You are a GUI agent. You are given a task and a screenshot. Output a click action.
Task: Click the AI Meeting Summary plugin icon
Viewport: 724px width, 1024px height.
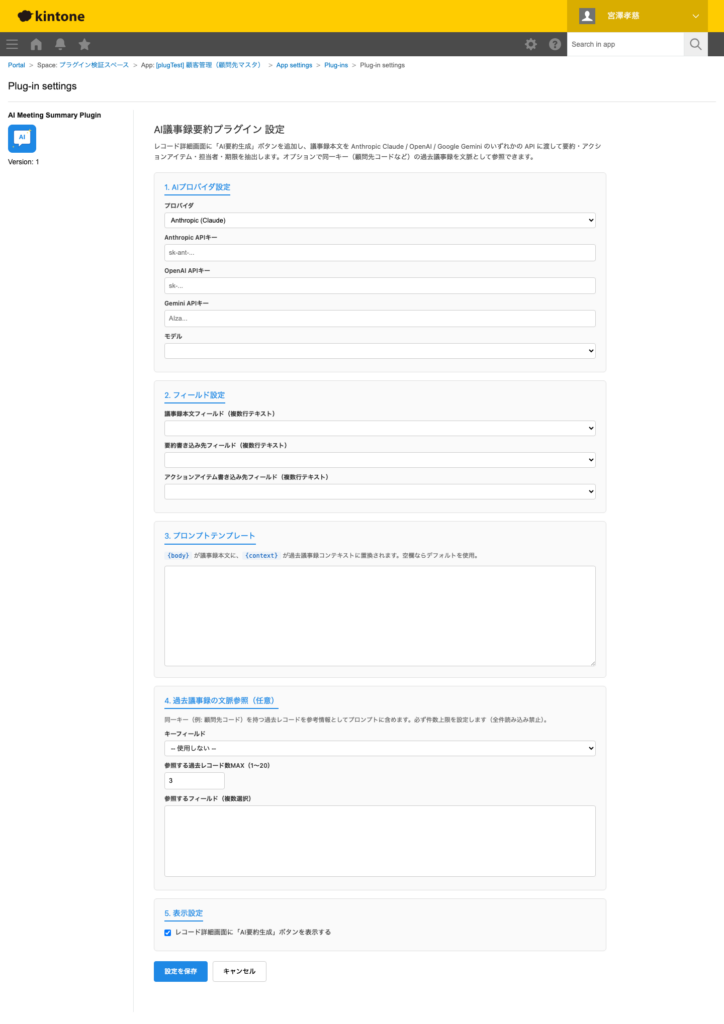[22, 139]
